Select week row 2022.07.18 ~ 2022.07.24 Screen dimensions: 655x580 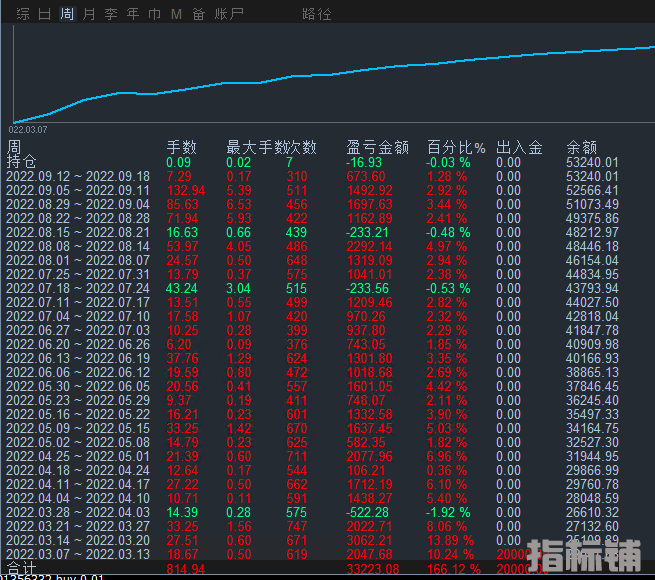(78, 288)
